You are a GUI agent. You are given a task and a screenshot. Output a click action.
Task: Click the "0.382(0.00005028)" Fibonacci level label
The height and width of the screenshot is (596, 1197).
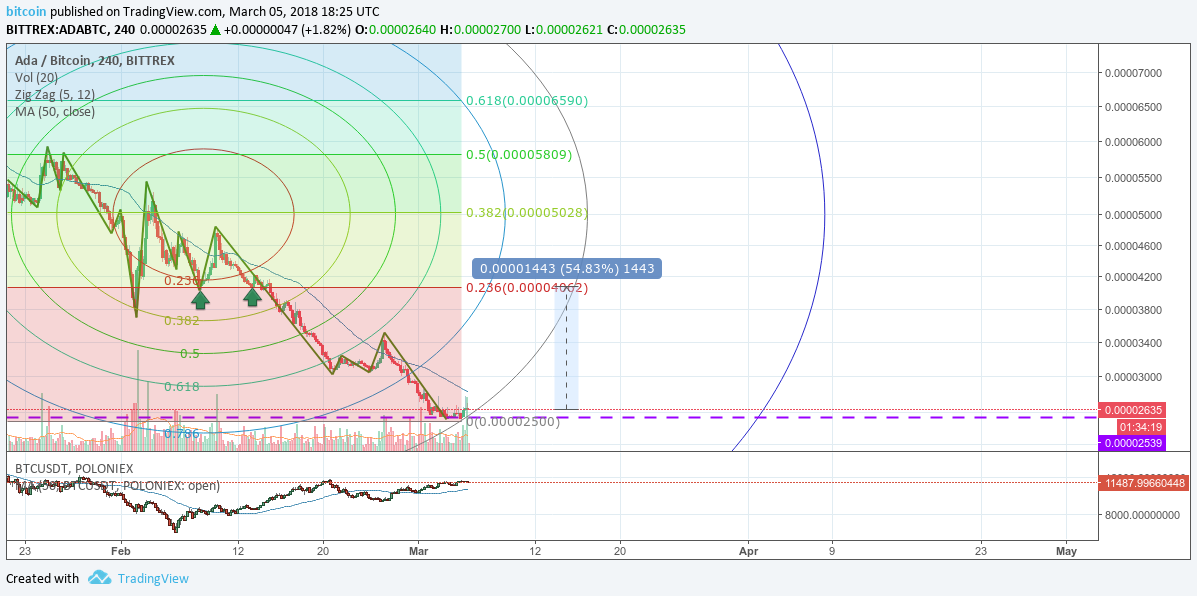click(x=528, y=213)
